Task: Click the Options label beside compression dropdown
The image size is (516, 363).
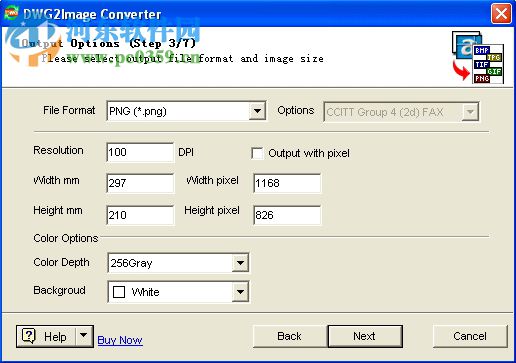Action: tap(296, 110)
